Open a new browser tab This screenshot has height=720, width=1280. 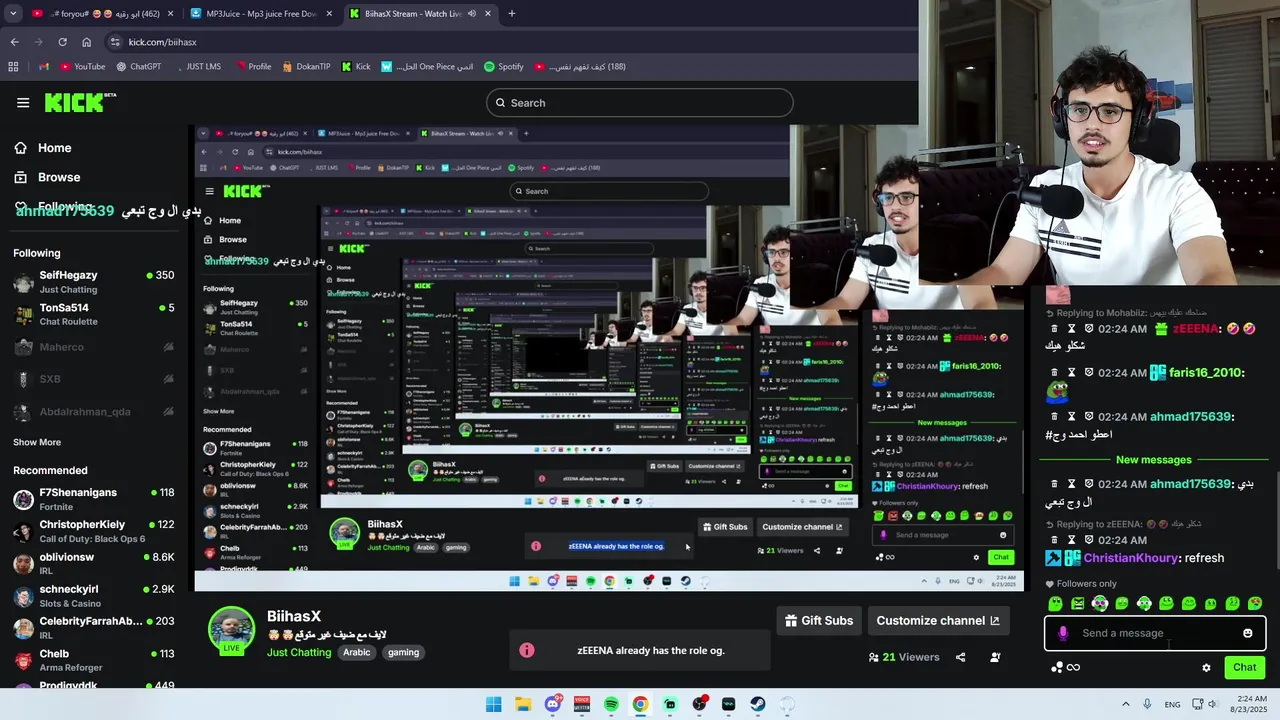click(511, 14)
